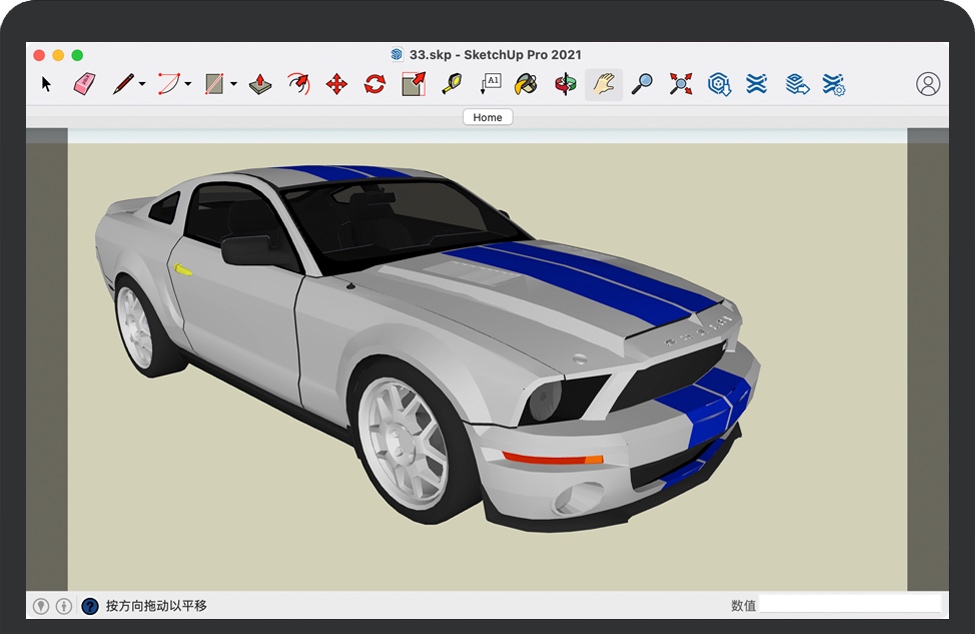Open the Rectangle shape tool dropdown arrow
Image resolution: width=975 pixels, height=634 pixels.
point(234,85)
